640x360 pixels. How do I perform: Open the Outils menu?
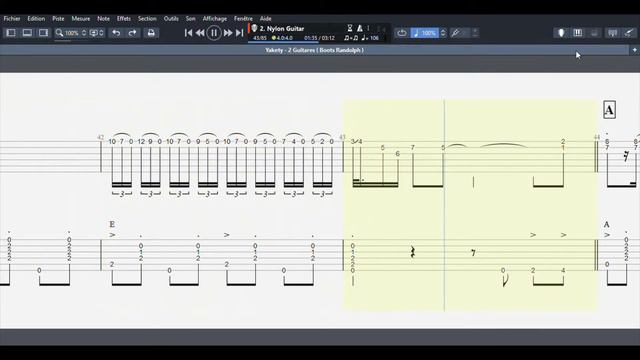171,18
